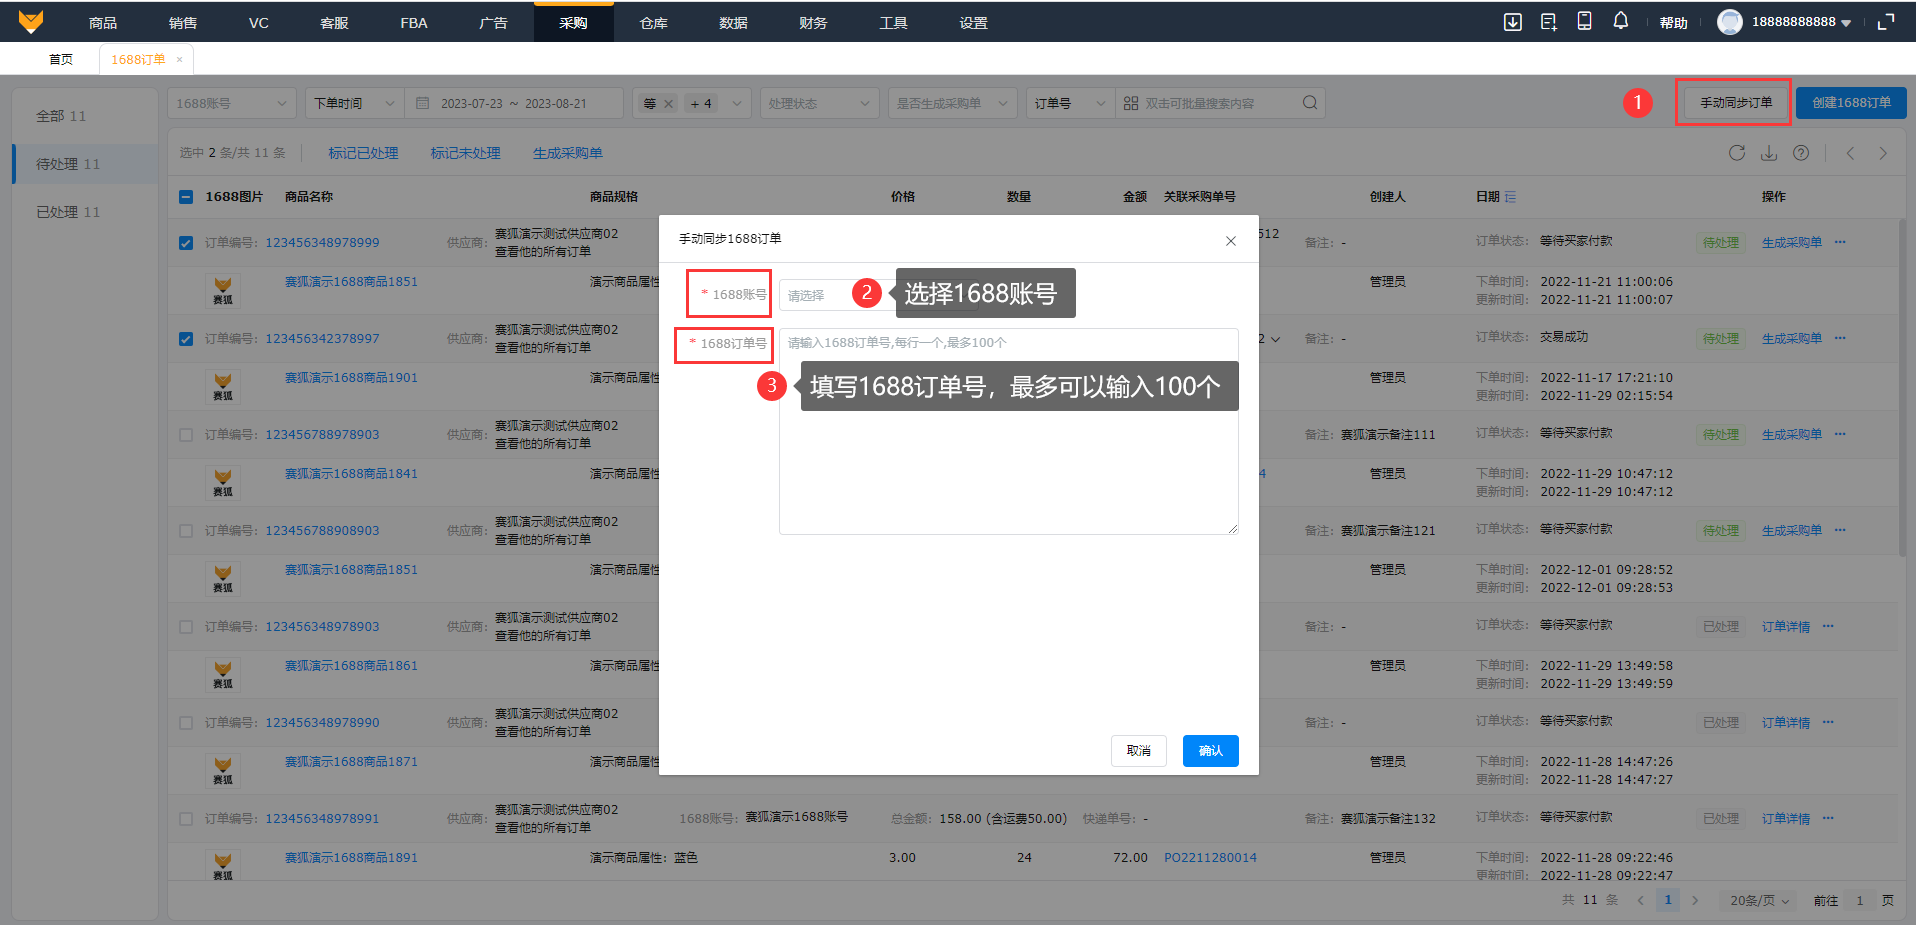1916x925 pixels.
Task: Click the 创建1688订单 button
Action: 1851,103
